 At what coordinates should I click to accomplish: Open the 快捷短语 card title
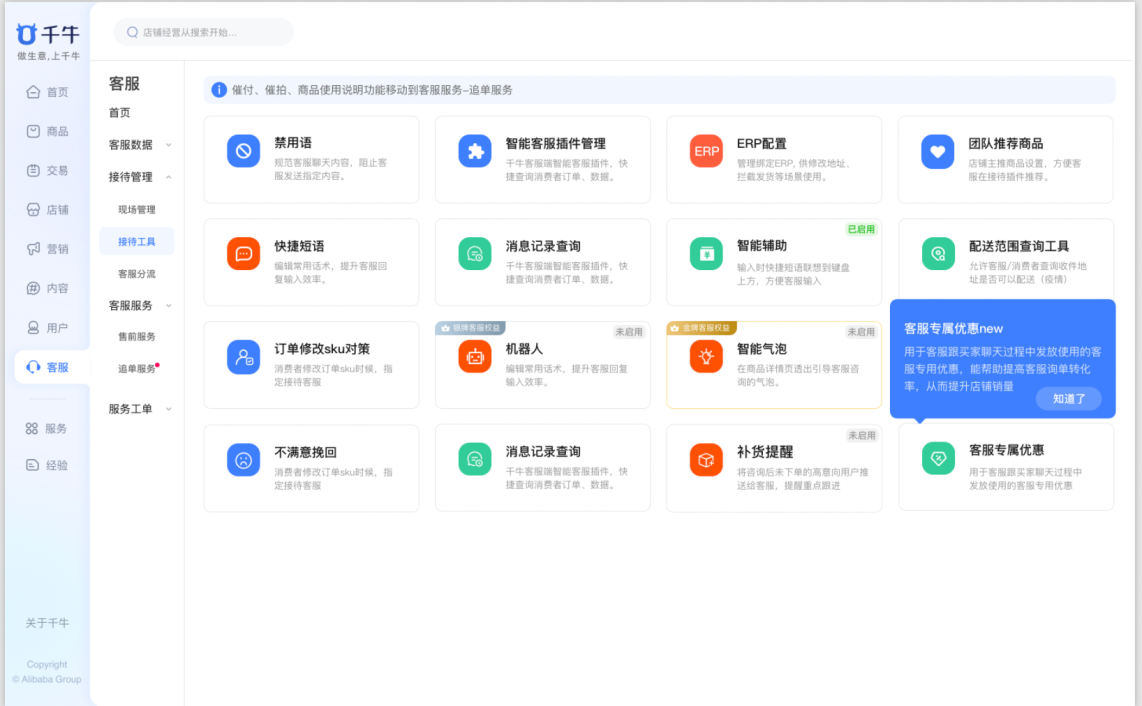299,246
